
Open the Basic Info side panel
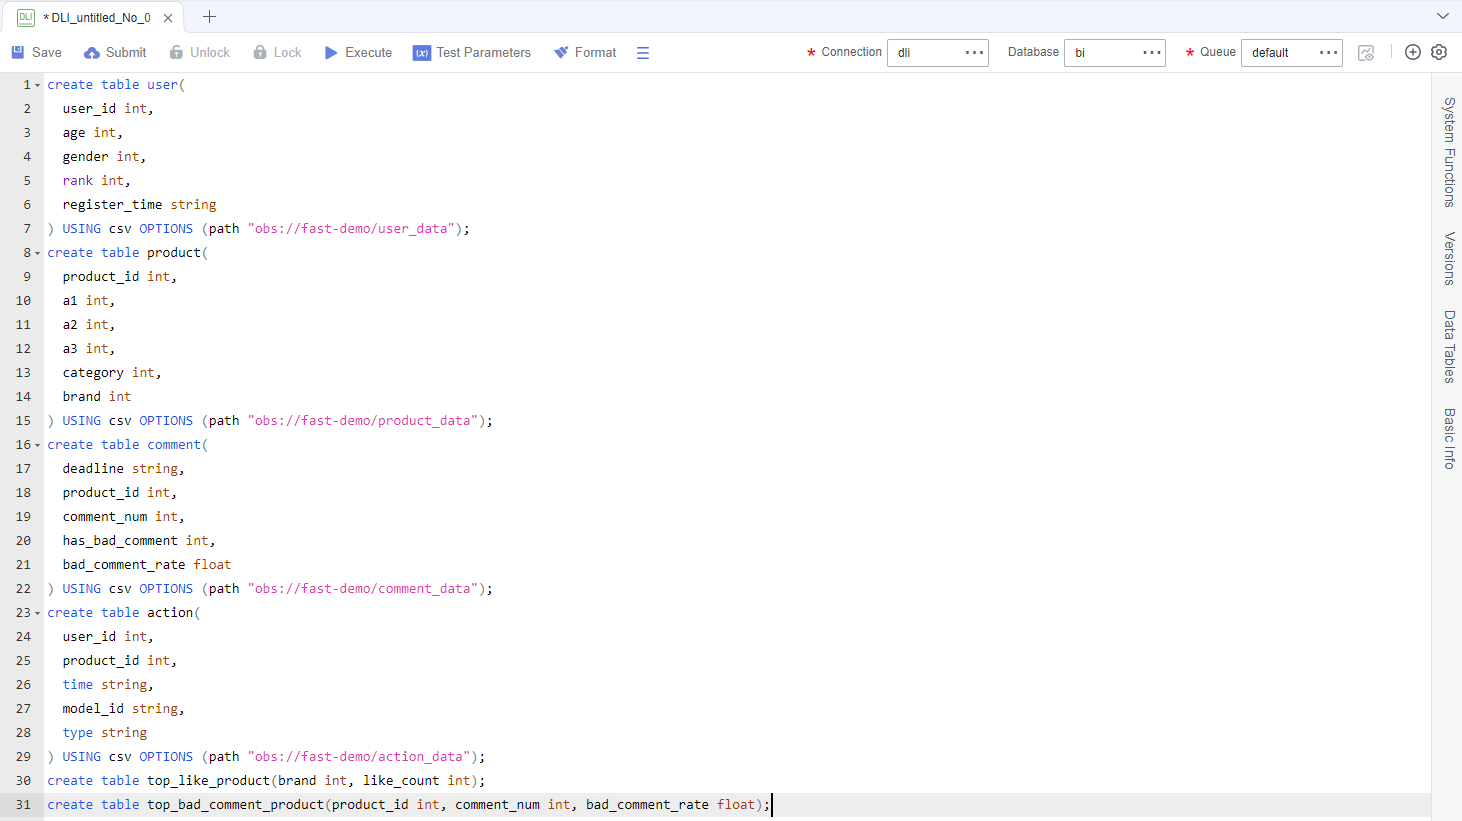(1449, 438)
